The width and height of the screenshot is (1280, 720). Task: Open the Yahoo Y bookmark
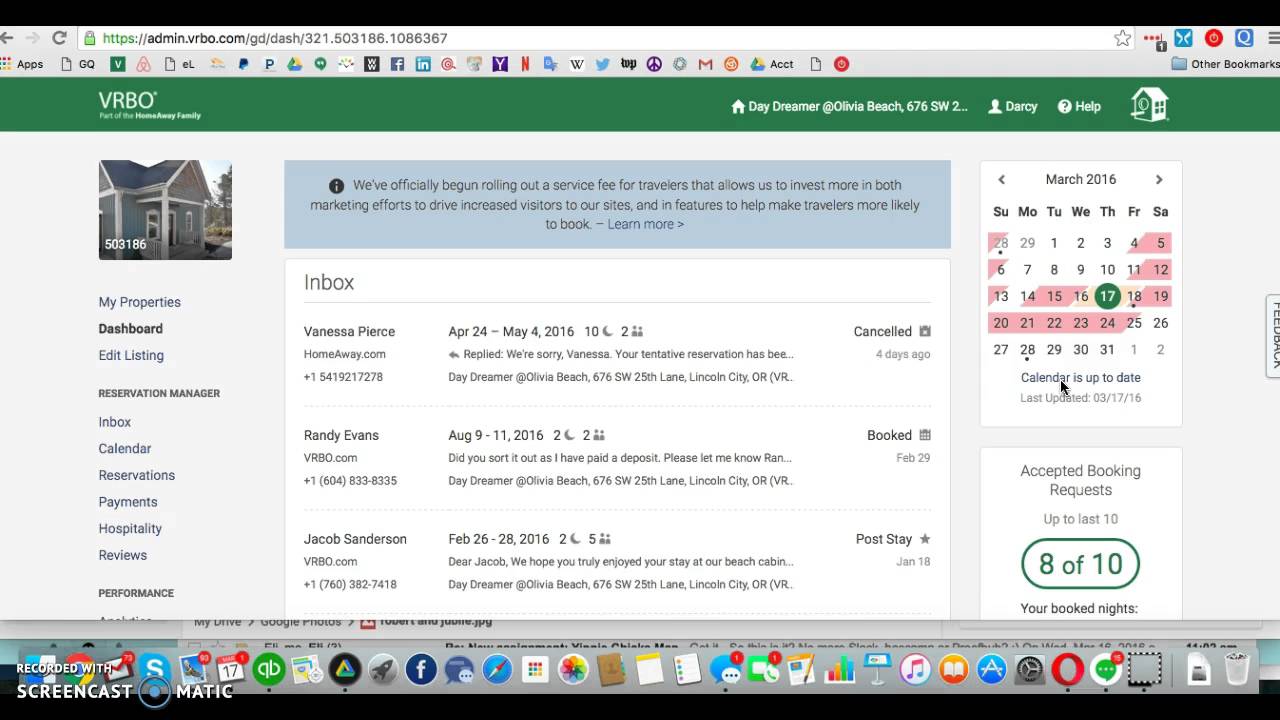(500, 64)
